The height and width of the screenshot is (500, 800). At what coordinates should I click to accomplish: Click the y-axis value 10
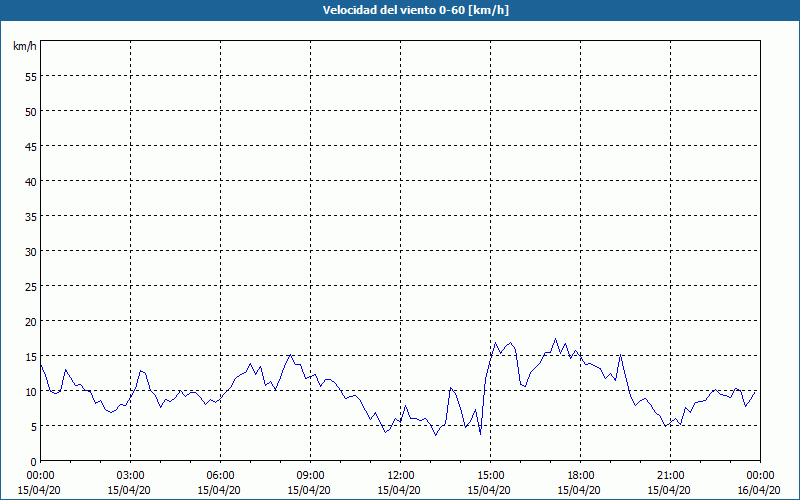[31, 391]
